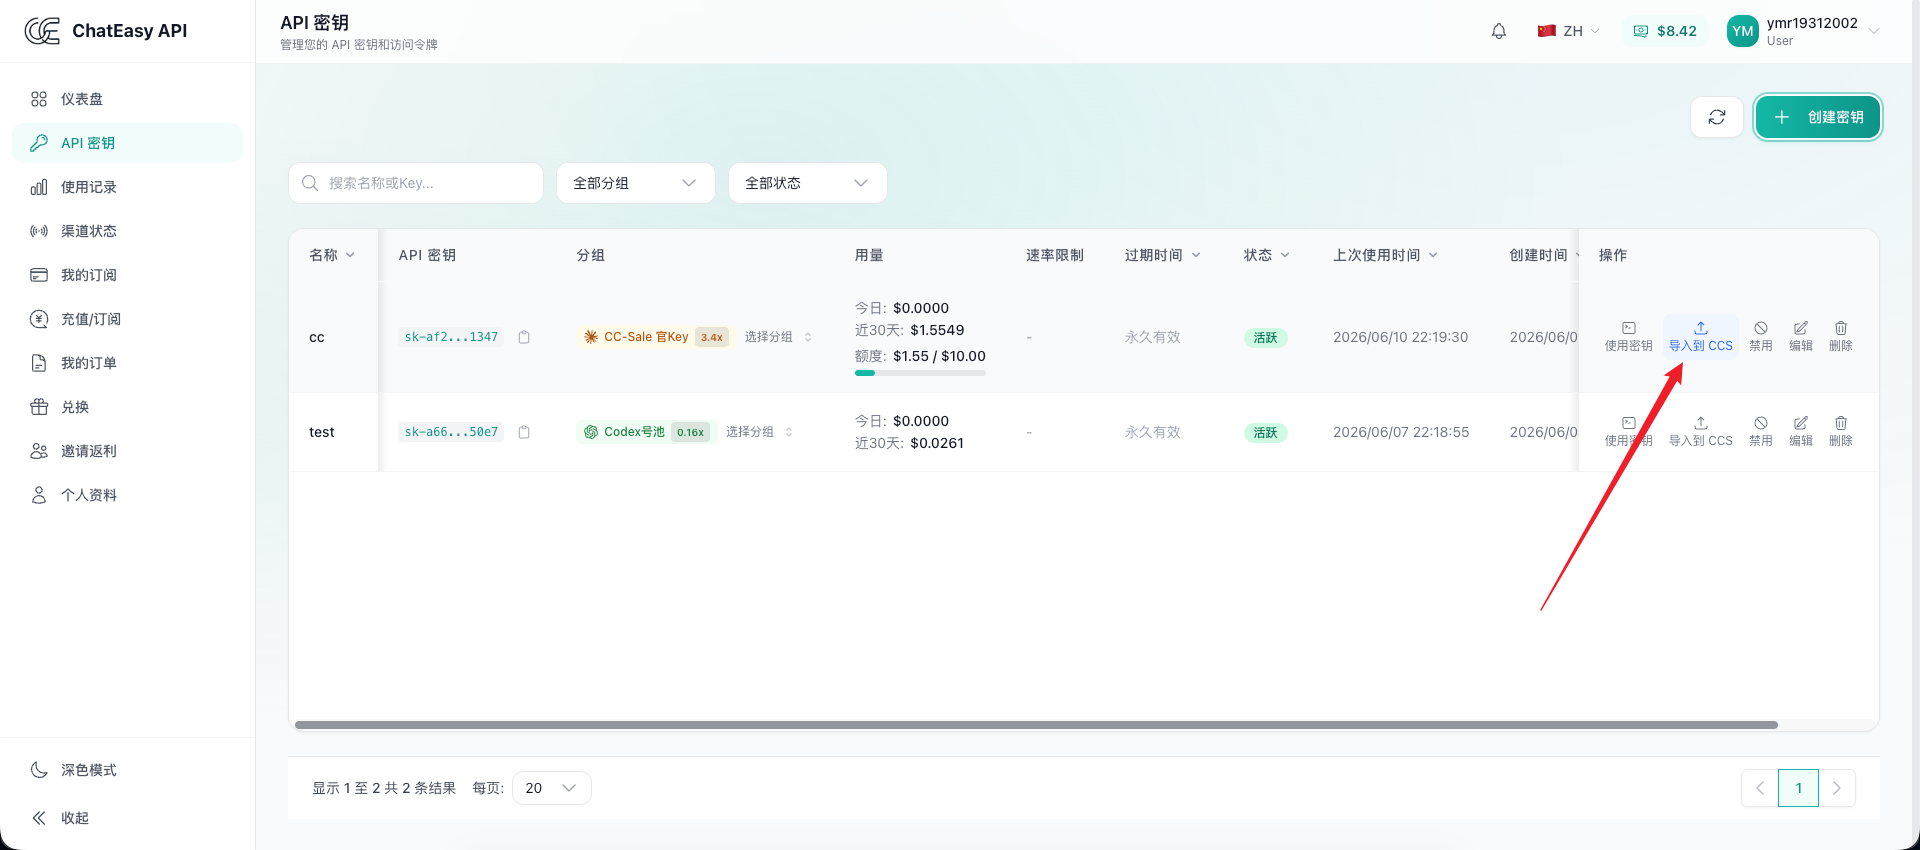Toggle 深色模式 dark mode

[127, 770]
